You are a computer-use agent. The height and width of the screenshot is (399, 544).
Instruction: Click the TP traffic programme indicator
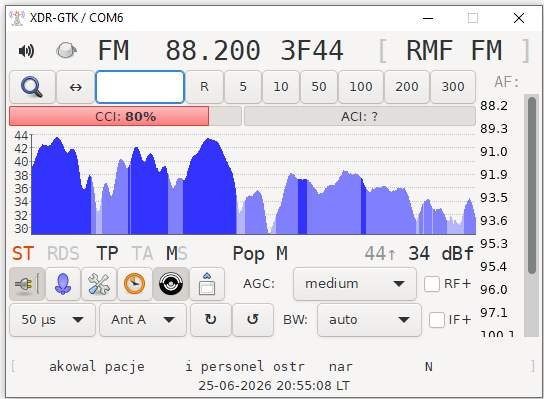107,253
